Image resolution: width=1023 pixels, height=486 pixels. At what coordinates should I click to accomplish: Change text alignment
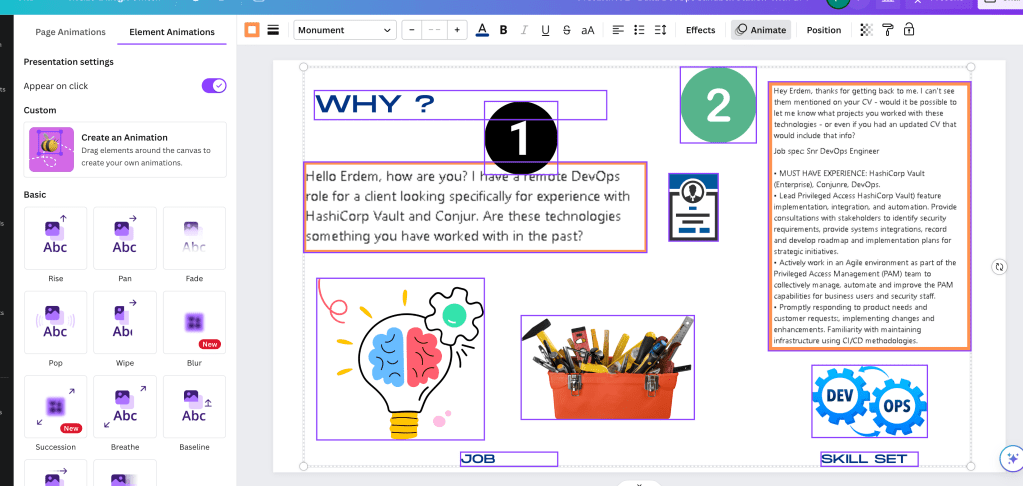click(618, 30)
